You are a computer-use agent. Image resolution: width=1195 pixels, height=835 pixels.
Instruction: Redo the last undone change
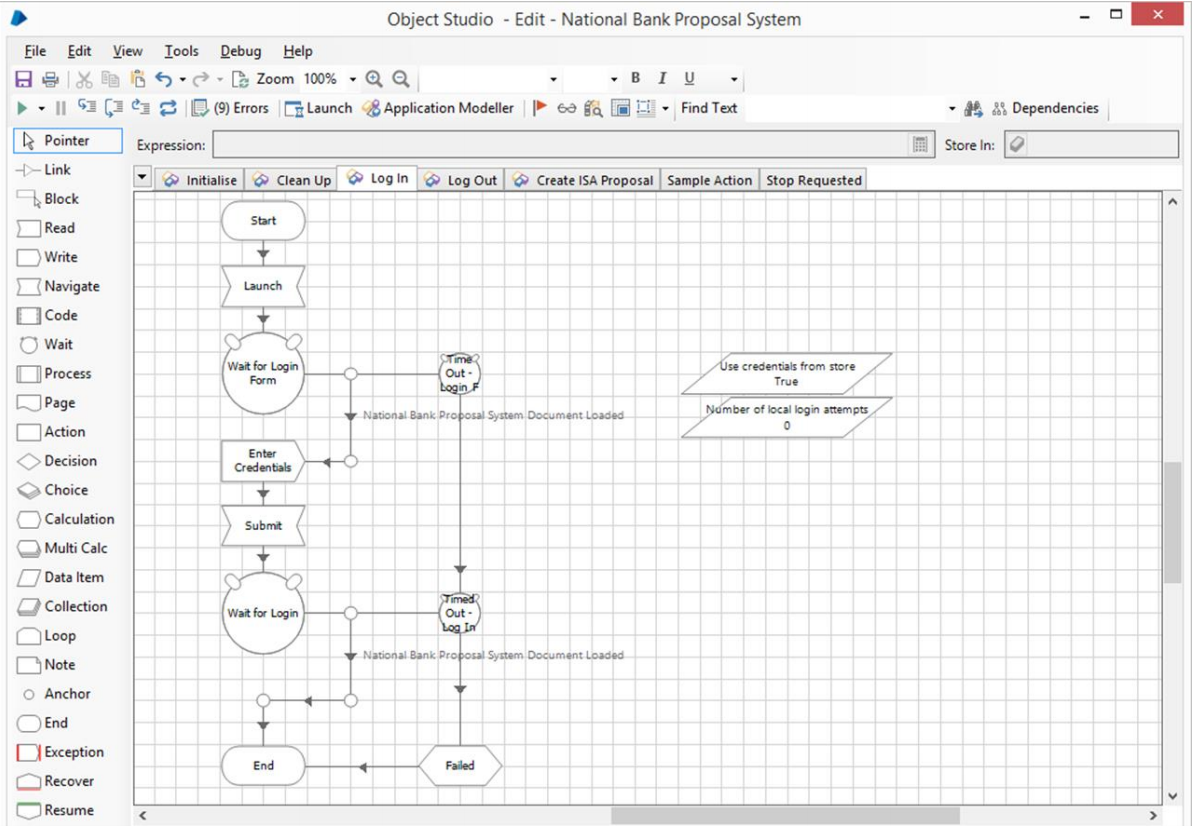tap(200, 79)
